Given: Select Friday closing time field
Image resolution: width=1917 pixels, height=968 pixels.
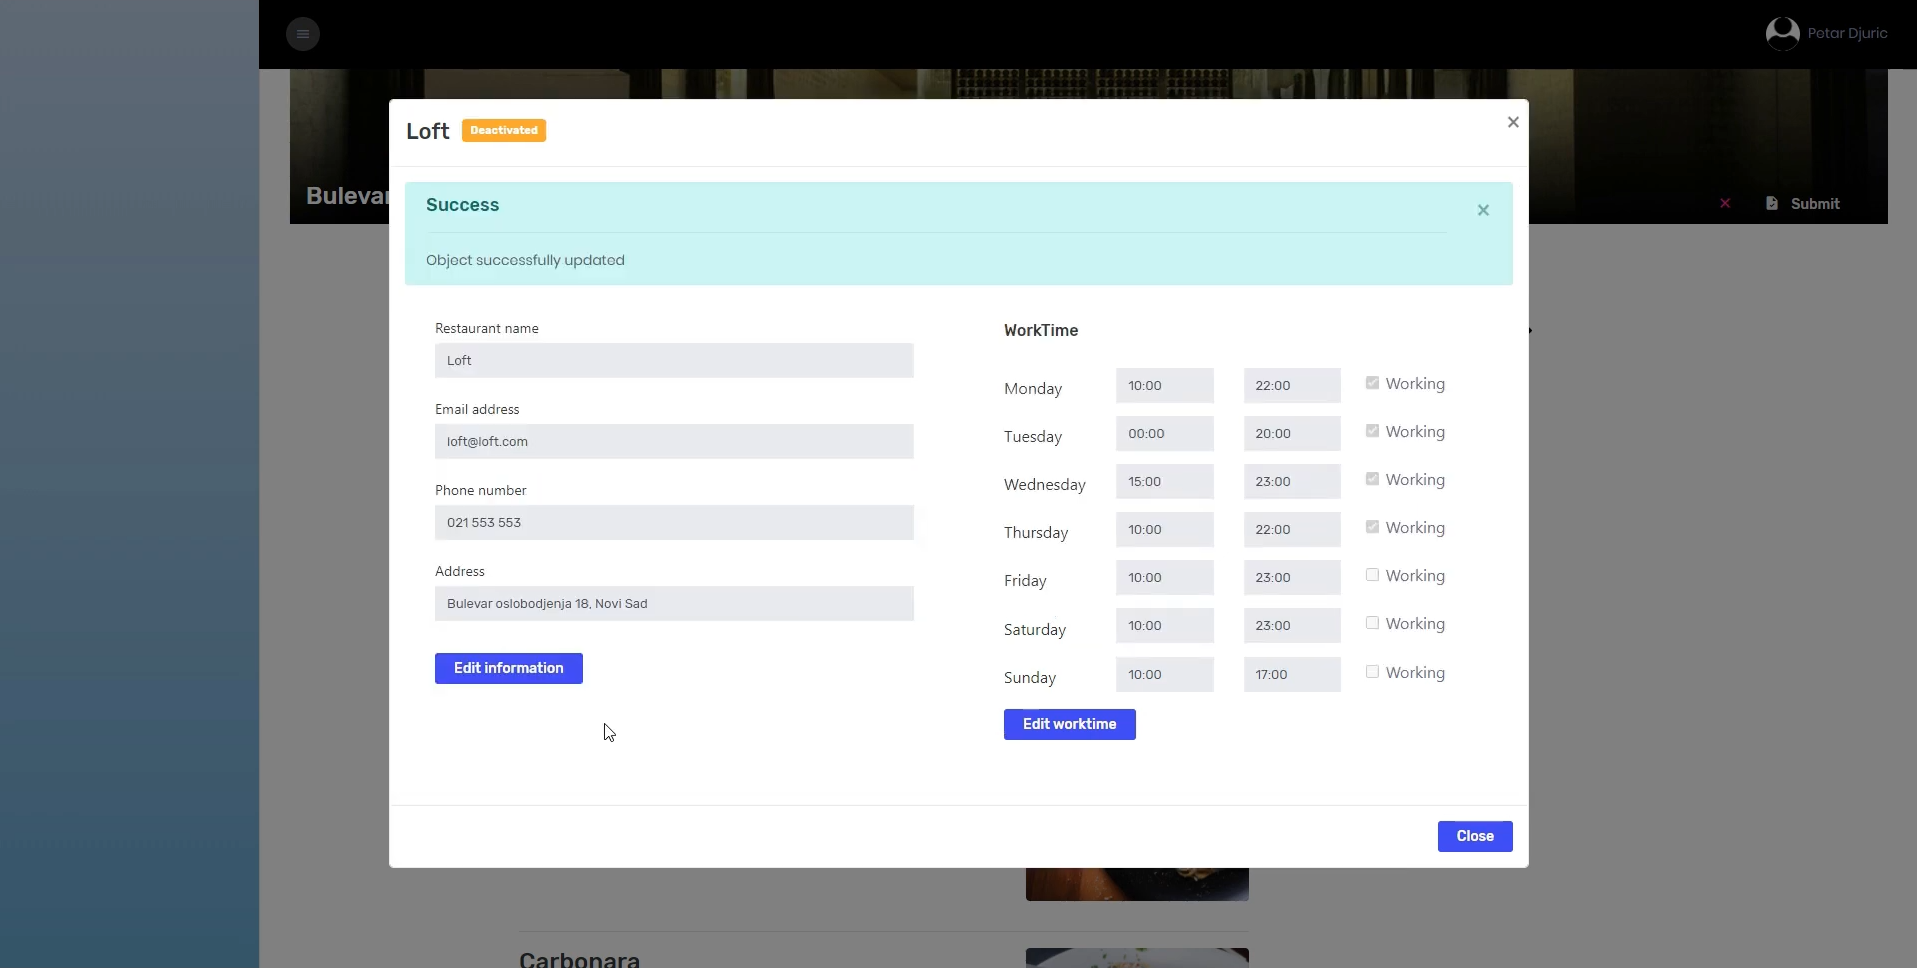Looking at the screenshot, I should click(1292, 577).
